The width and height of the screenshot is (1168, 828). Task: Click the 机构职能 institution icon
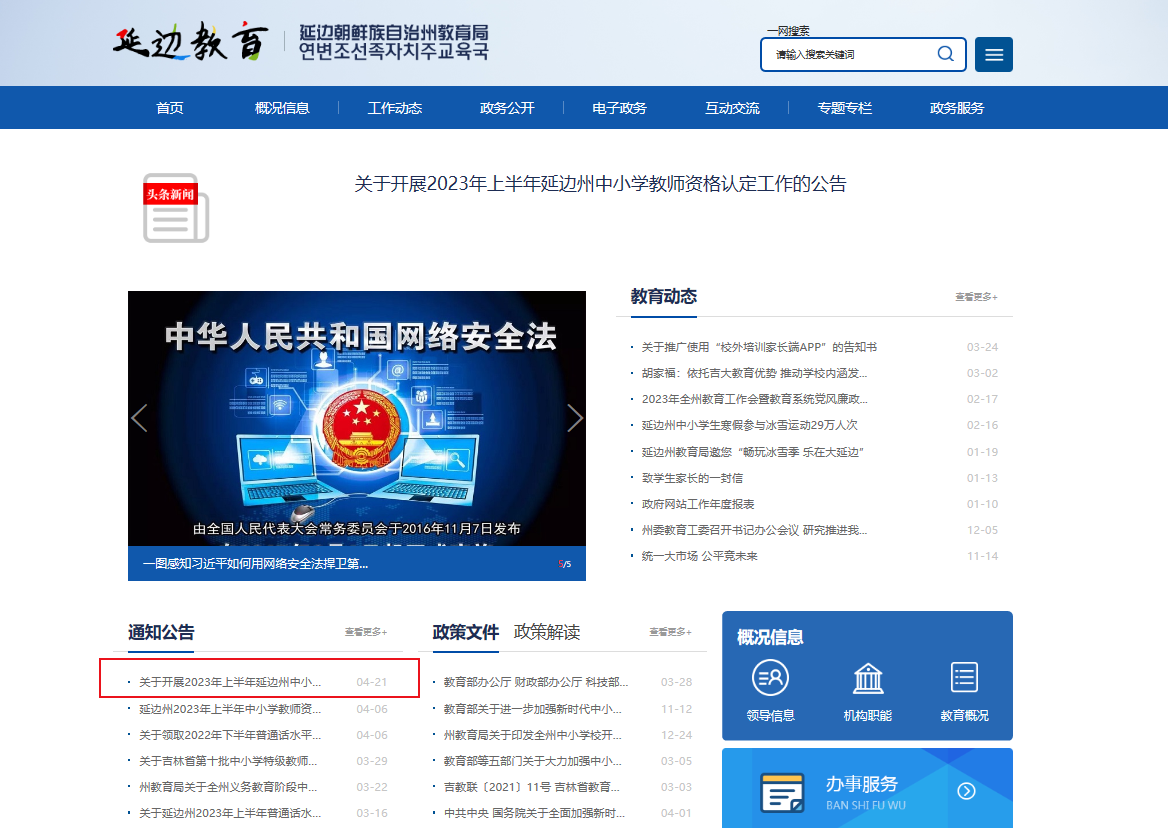(x=867, y=678)
